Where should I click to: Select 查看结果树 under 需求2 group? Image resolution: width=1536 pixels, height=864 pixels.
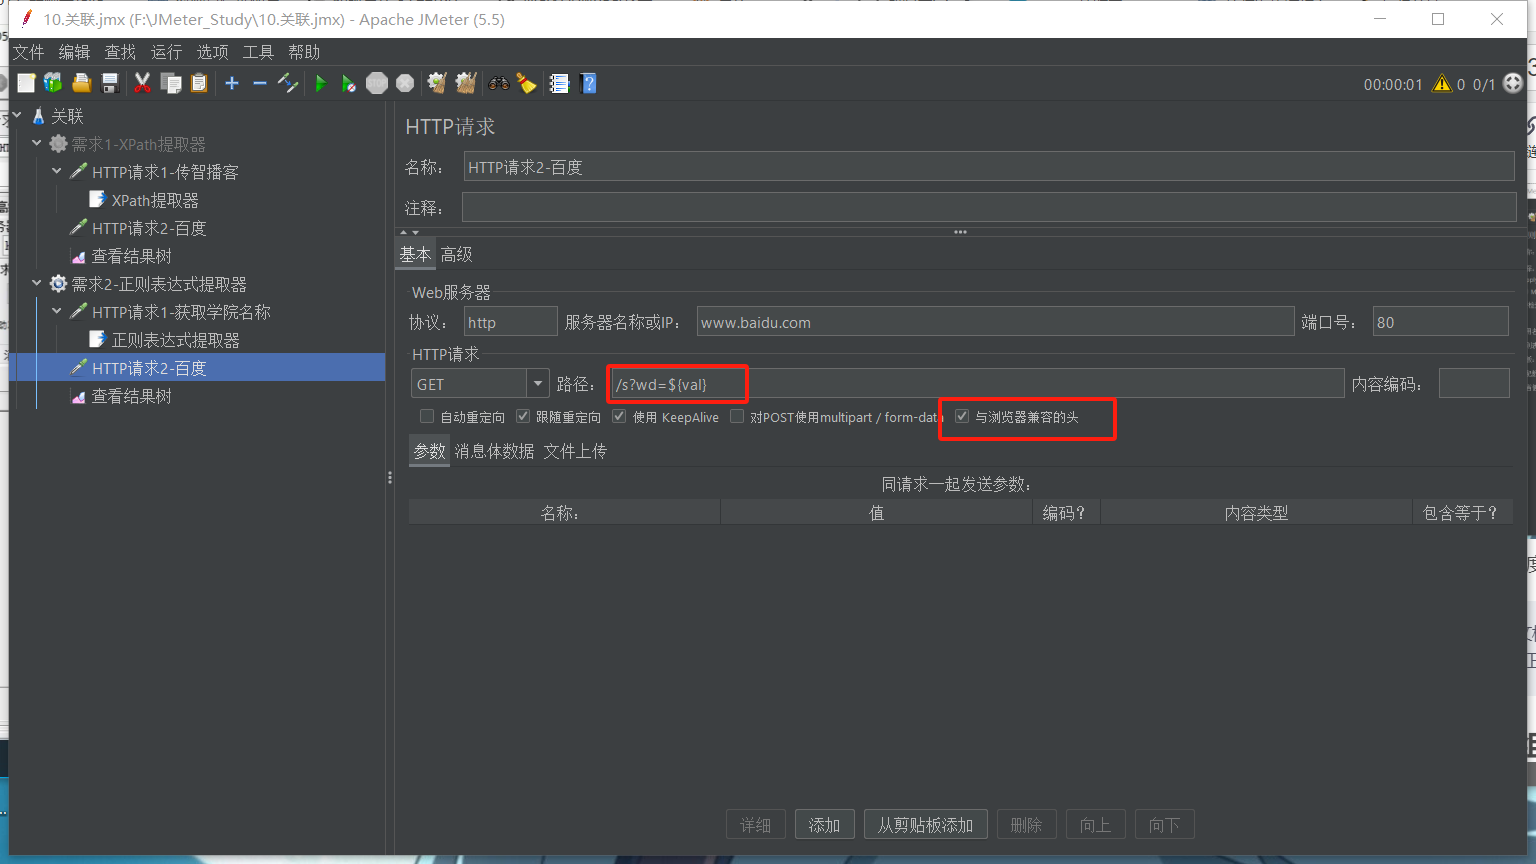click(x=132, y=396)
